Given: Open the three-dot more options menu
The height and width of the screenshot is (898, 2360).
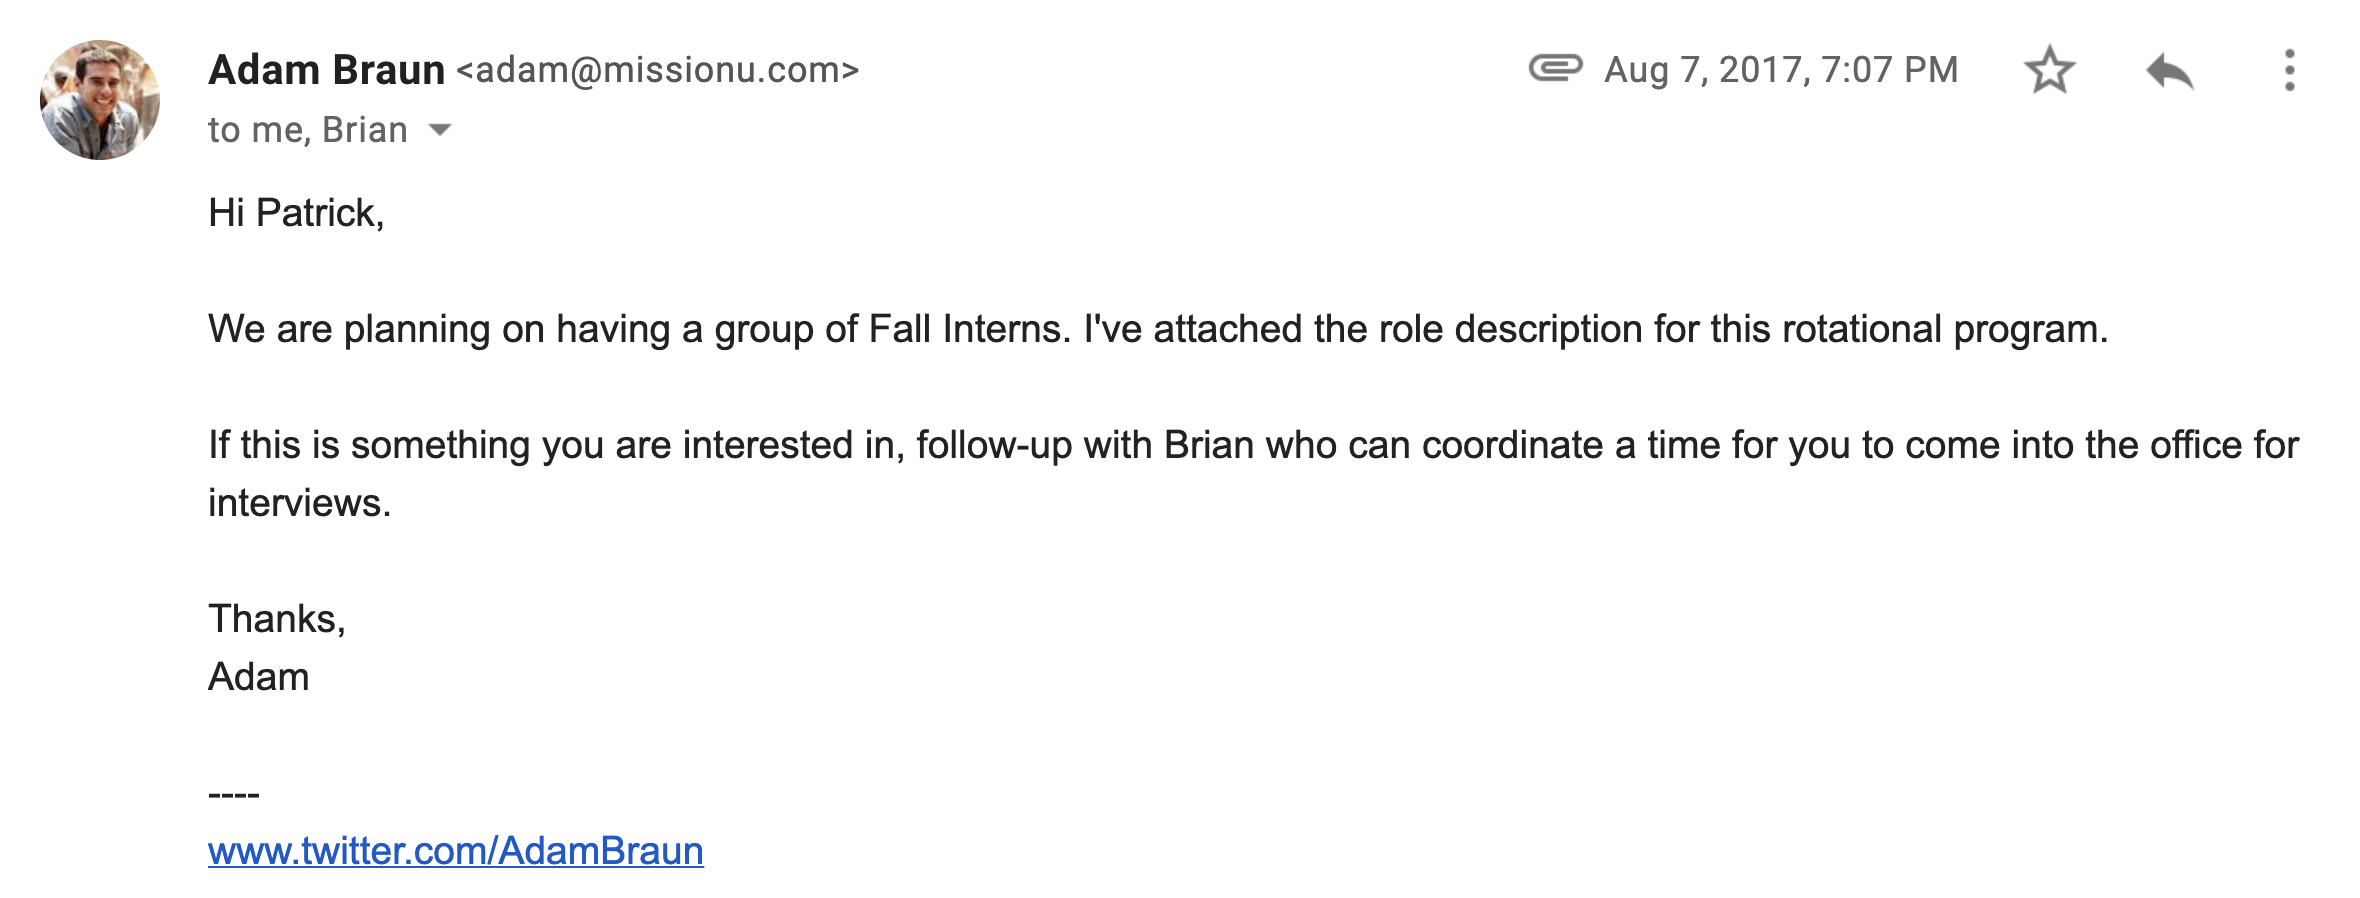Looking at the screenshot, I should coord(2289,70).
